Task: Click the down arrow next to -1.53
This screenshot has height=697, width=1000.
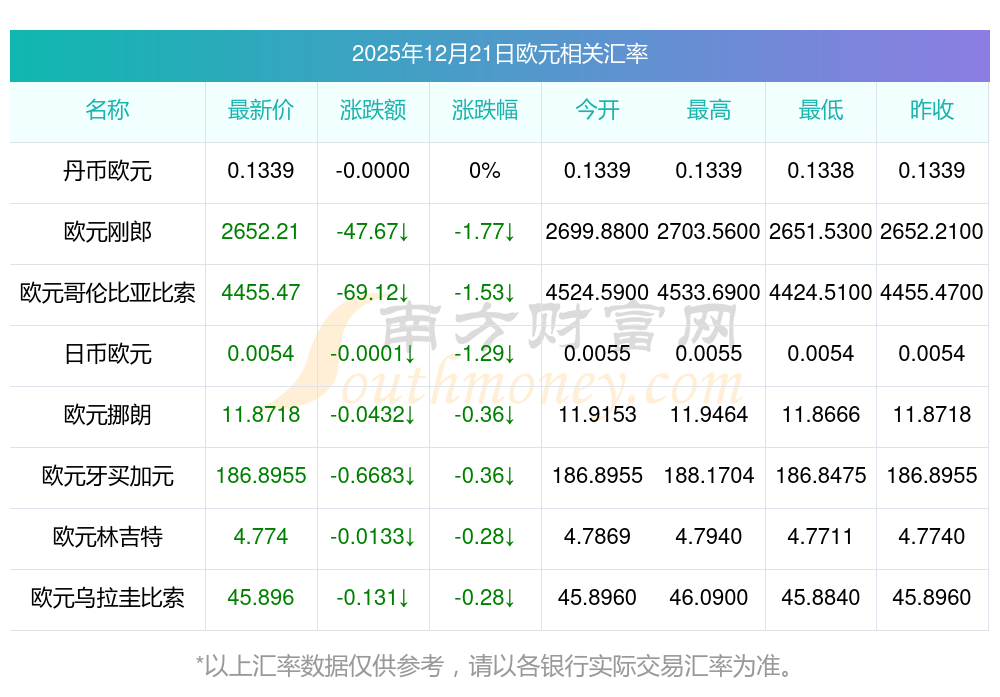Action: point(510,294)
